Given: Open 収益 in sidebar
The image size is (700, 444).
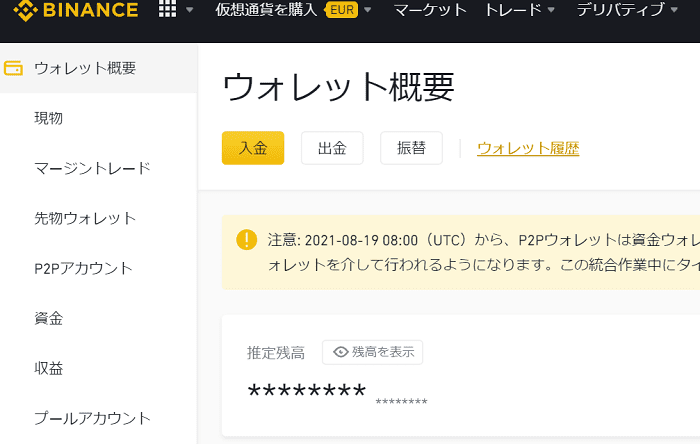Looking at the screenshot, I should point(49,368).
